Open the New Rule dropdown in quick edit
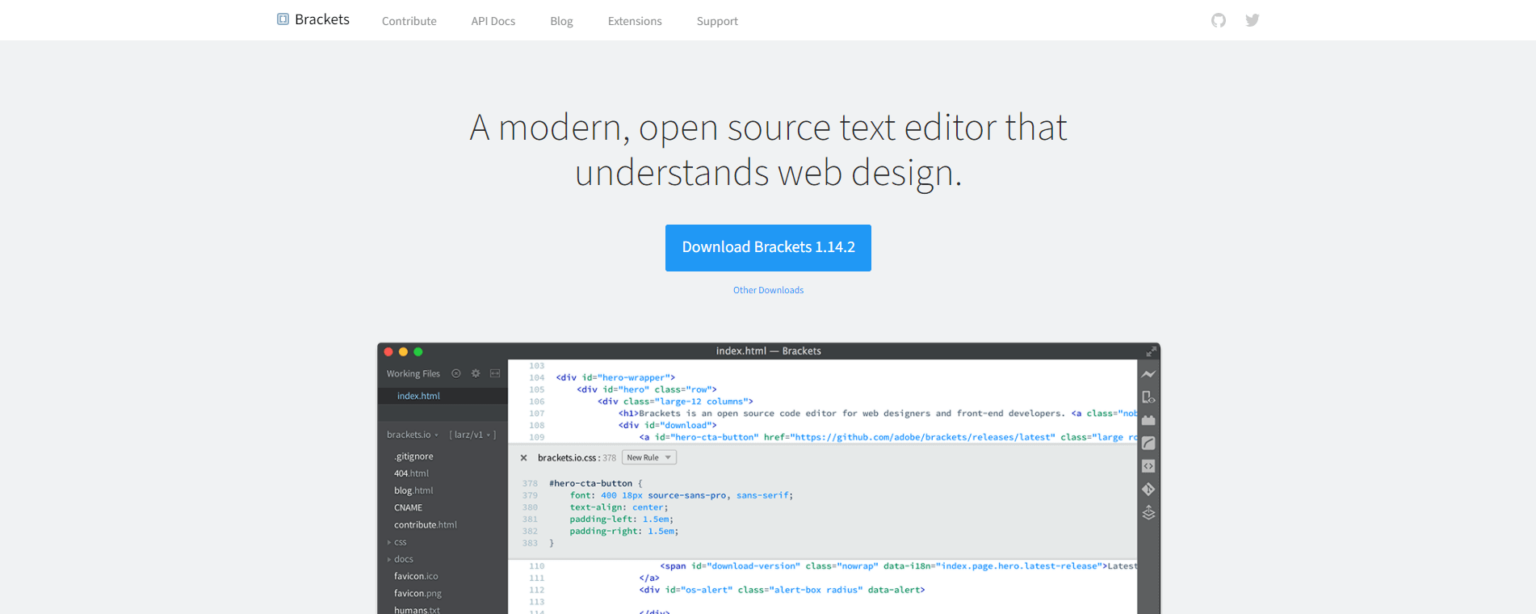Screen dimensions: 1536x614 tap(648, 456)
